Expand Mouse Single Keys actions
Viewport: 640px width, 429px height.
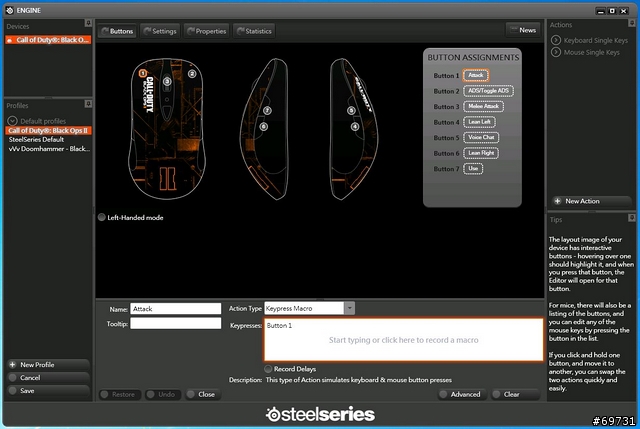click(556, 52)
